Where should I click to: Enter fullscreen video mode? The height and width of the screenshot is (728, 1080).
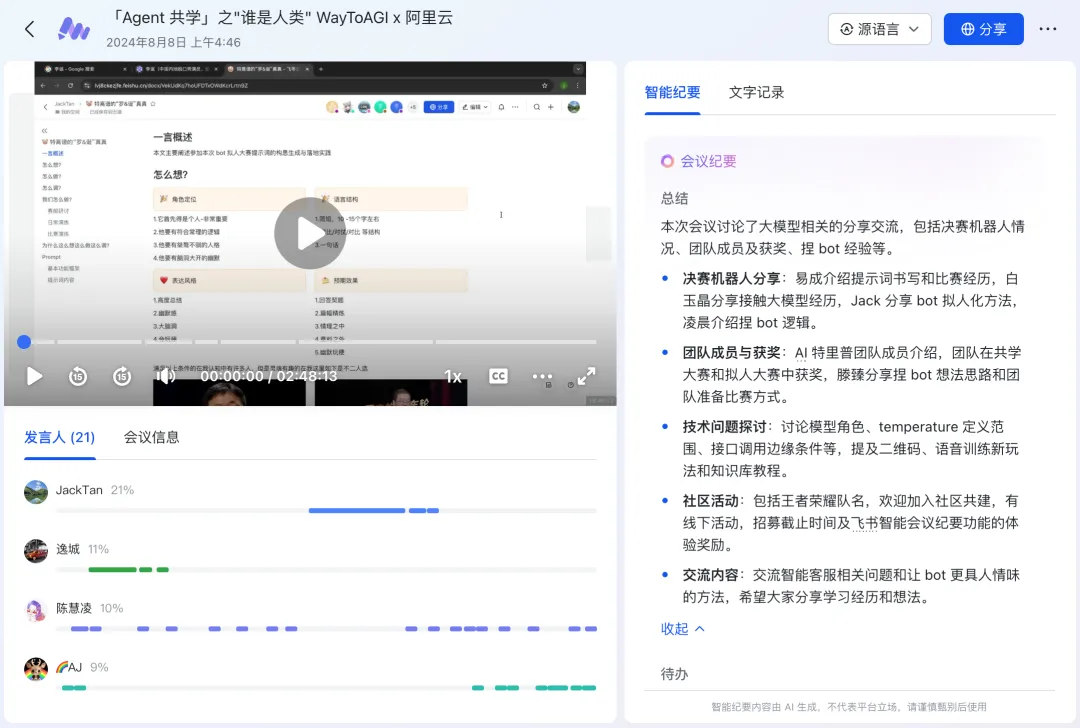(x=586, y=376)
